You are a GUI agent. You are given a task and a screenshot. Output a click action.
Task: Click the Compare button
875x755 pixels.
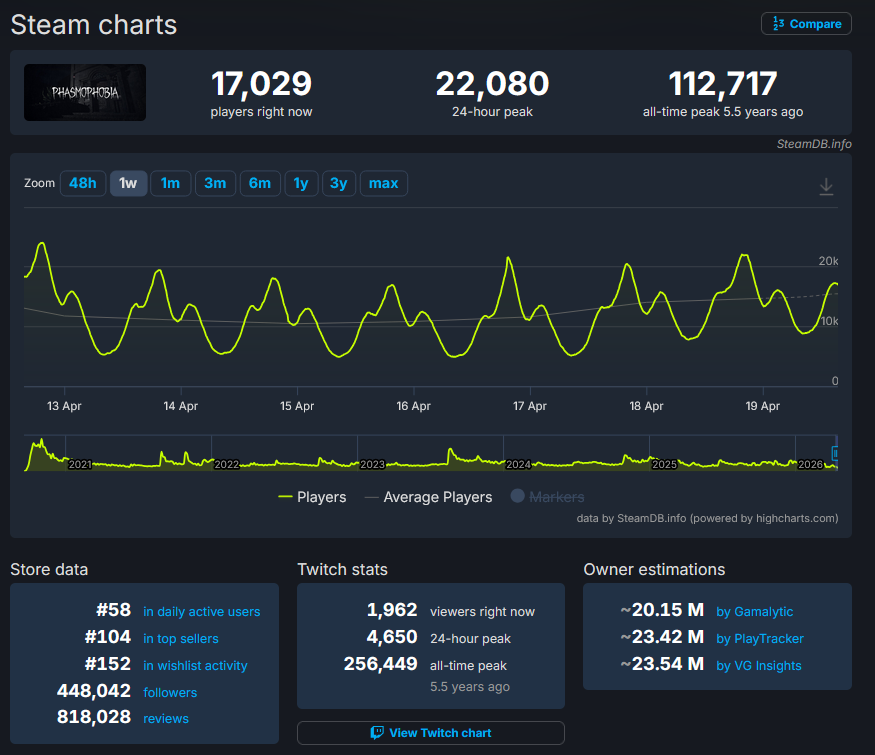point(806,24)
